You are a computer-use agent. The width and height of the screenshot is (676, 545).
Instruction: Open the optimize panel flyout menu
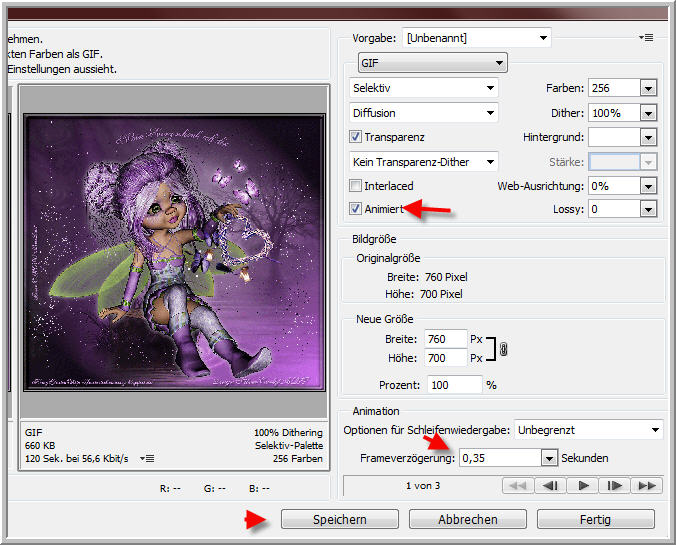click(646, 38)
